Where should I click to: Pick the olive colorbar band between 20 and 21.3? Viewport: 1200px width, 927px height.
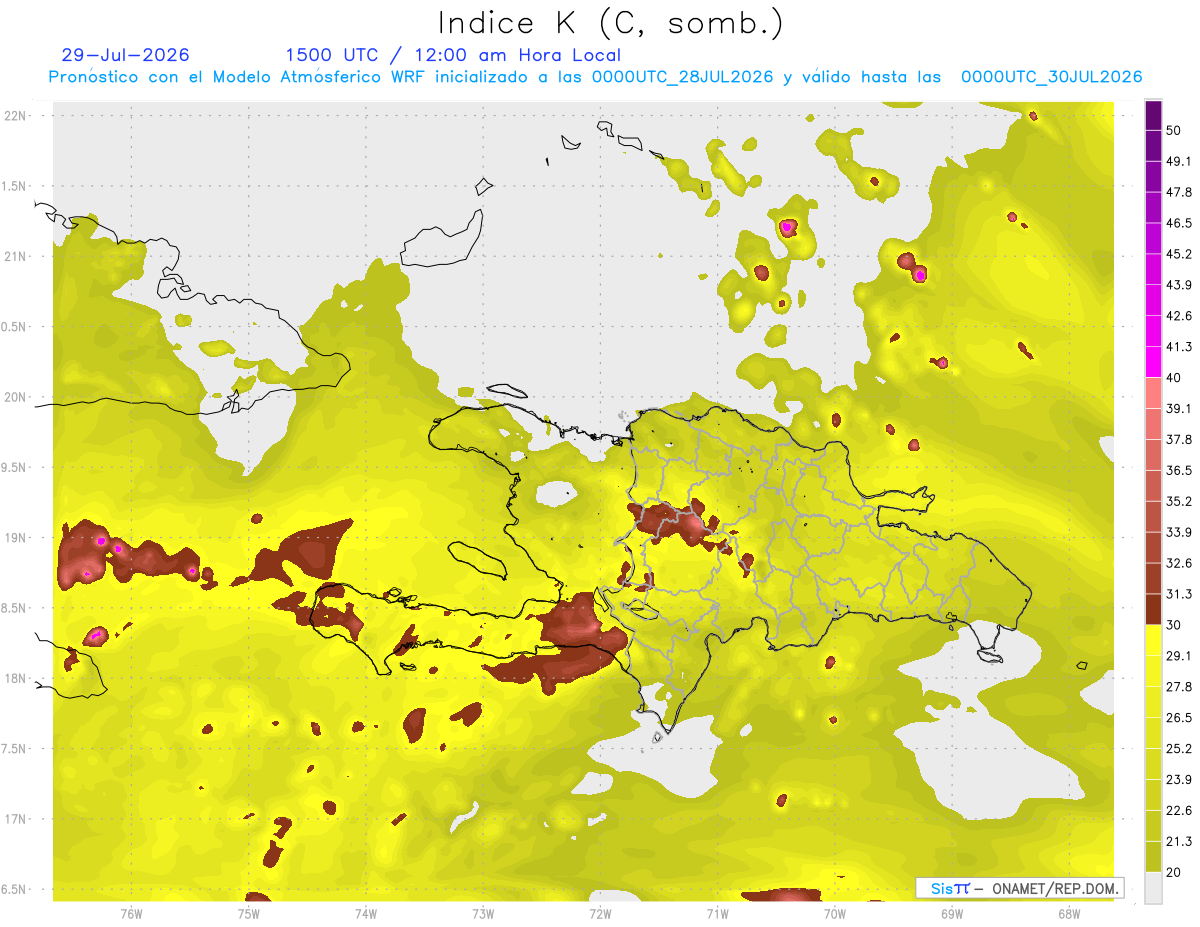point(1153,857)
